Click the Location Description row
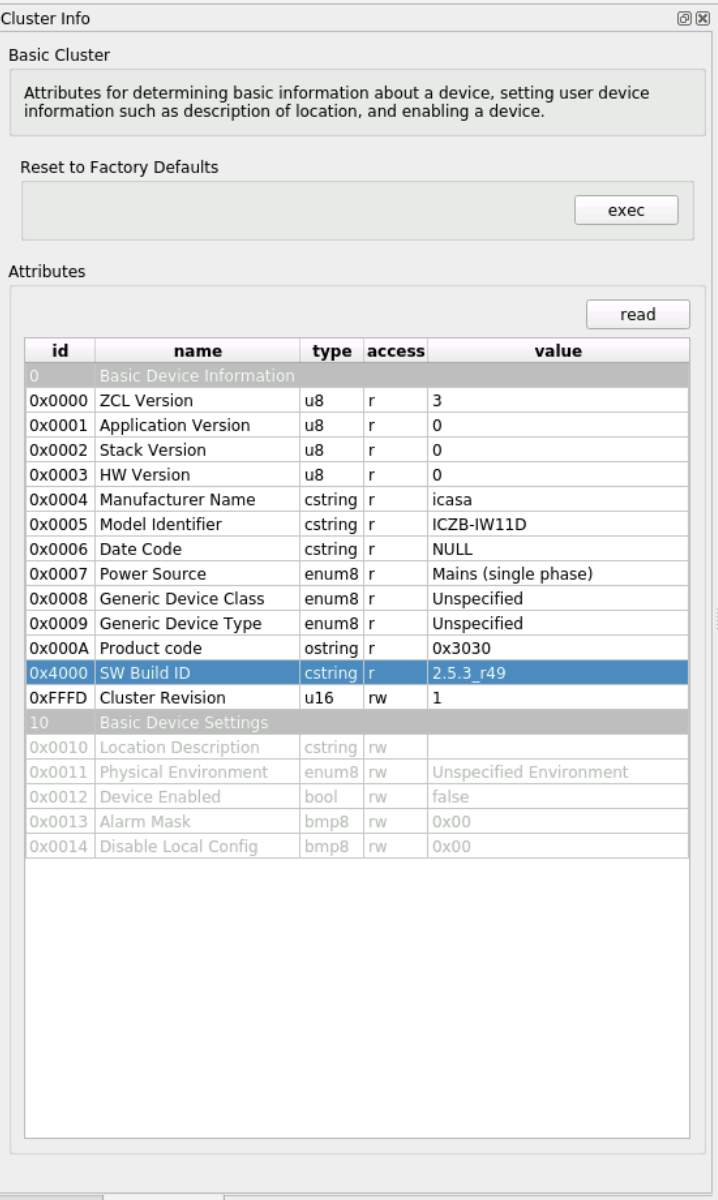Image resolution: width=718 pixels, height=1200 pixels. point(357,747)
